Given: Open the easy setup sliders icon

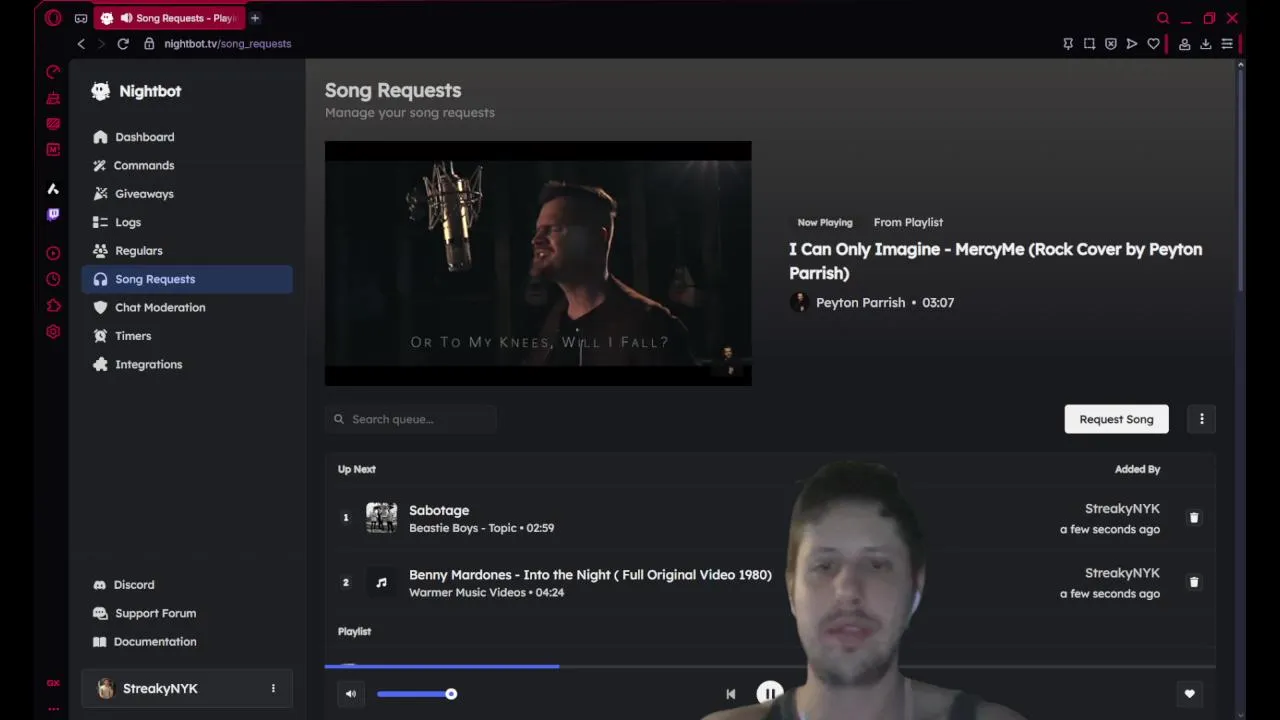Looking at the screenshot, I should 1227,44.
